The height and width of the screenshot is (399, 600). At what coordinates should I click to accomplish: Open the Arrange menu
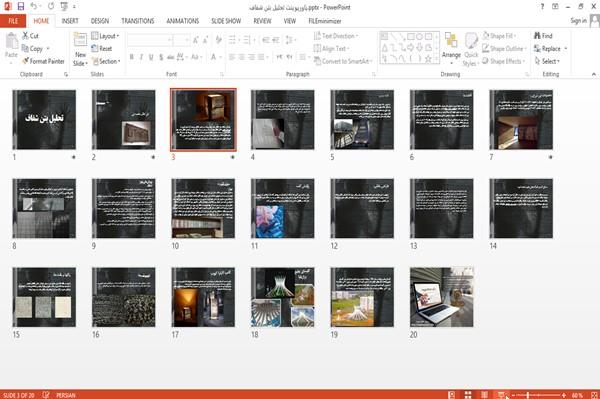tap(451, 48)
